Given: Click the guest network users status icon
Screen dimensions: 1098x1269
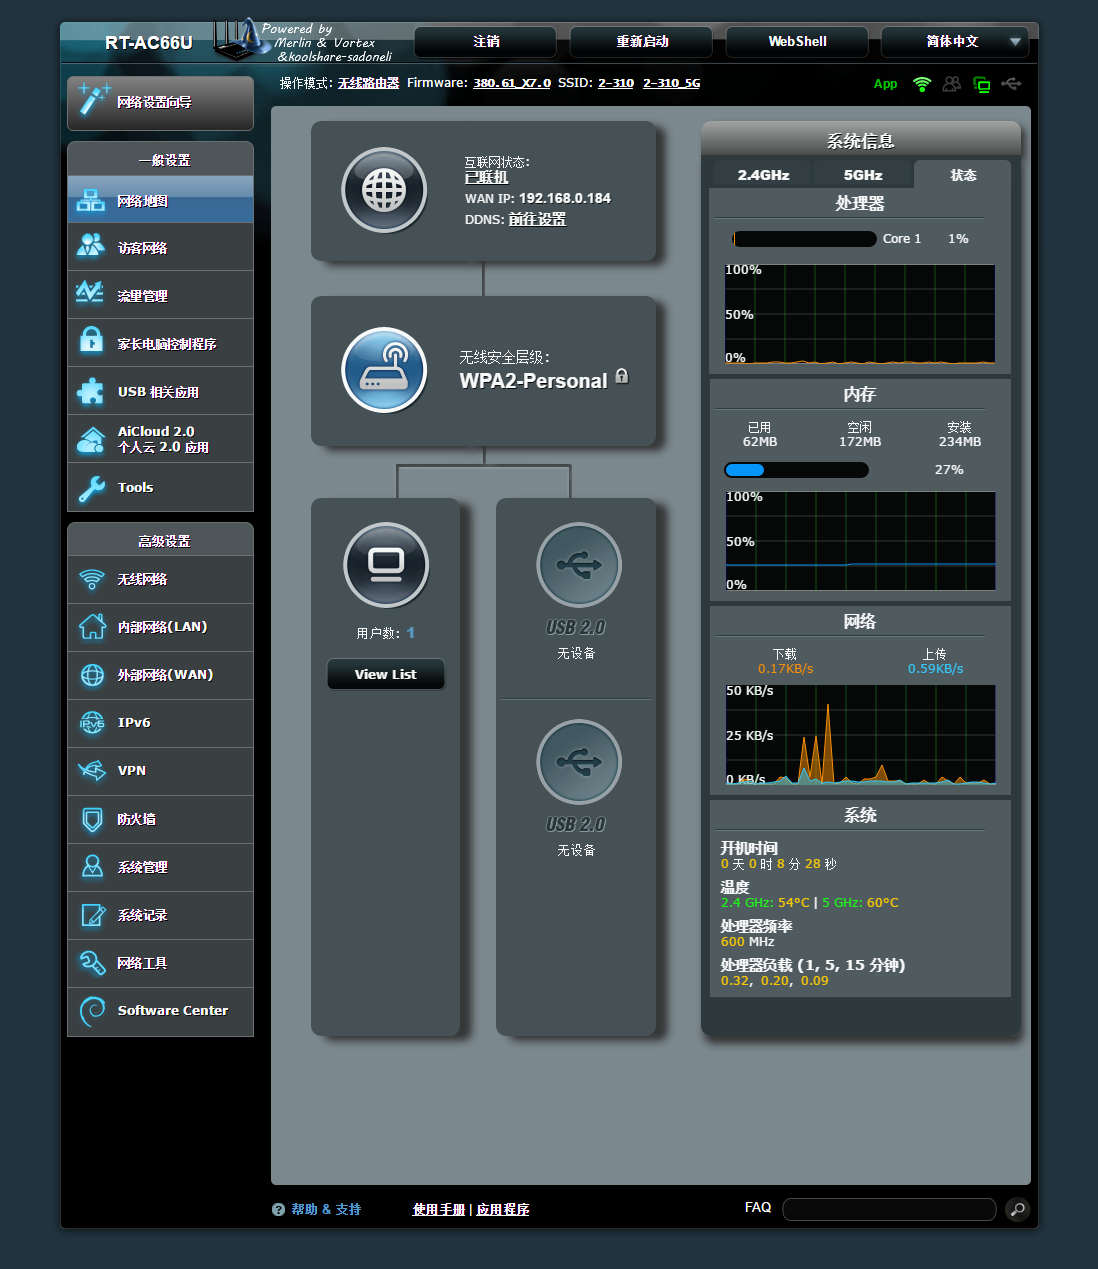Looking at the screenshot, I should click(x=952, y=84).
